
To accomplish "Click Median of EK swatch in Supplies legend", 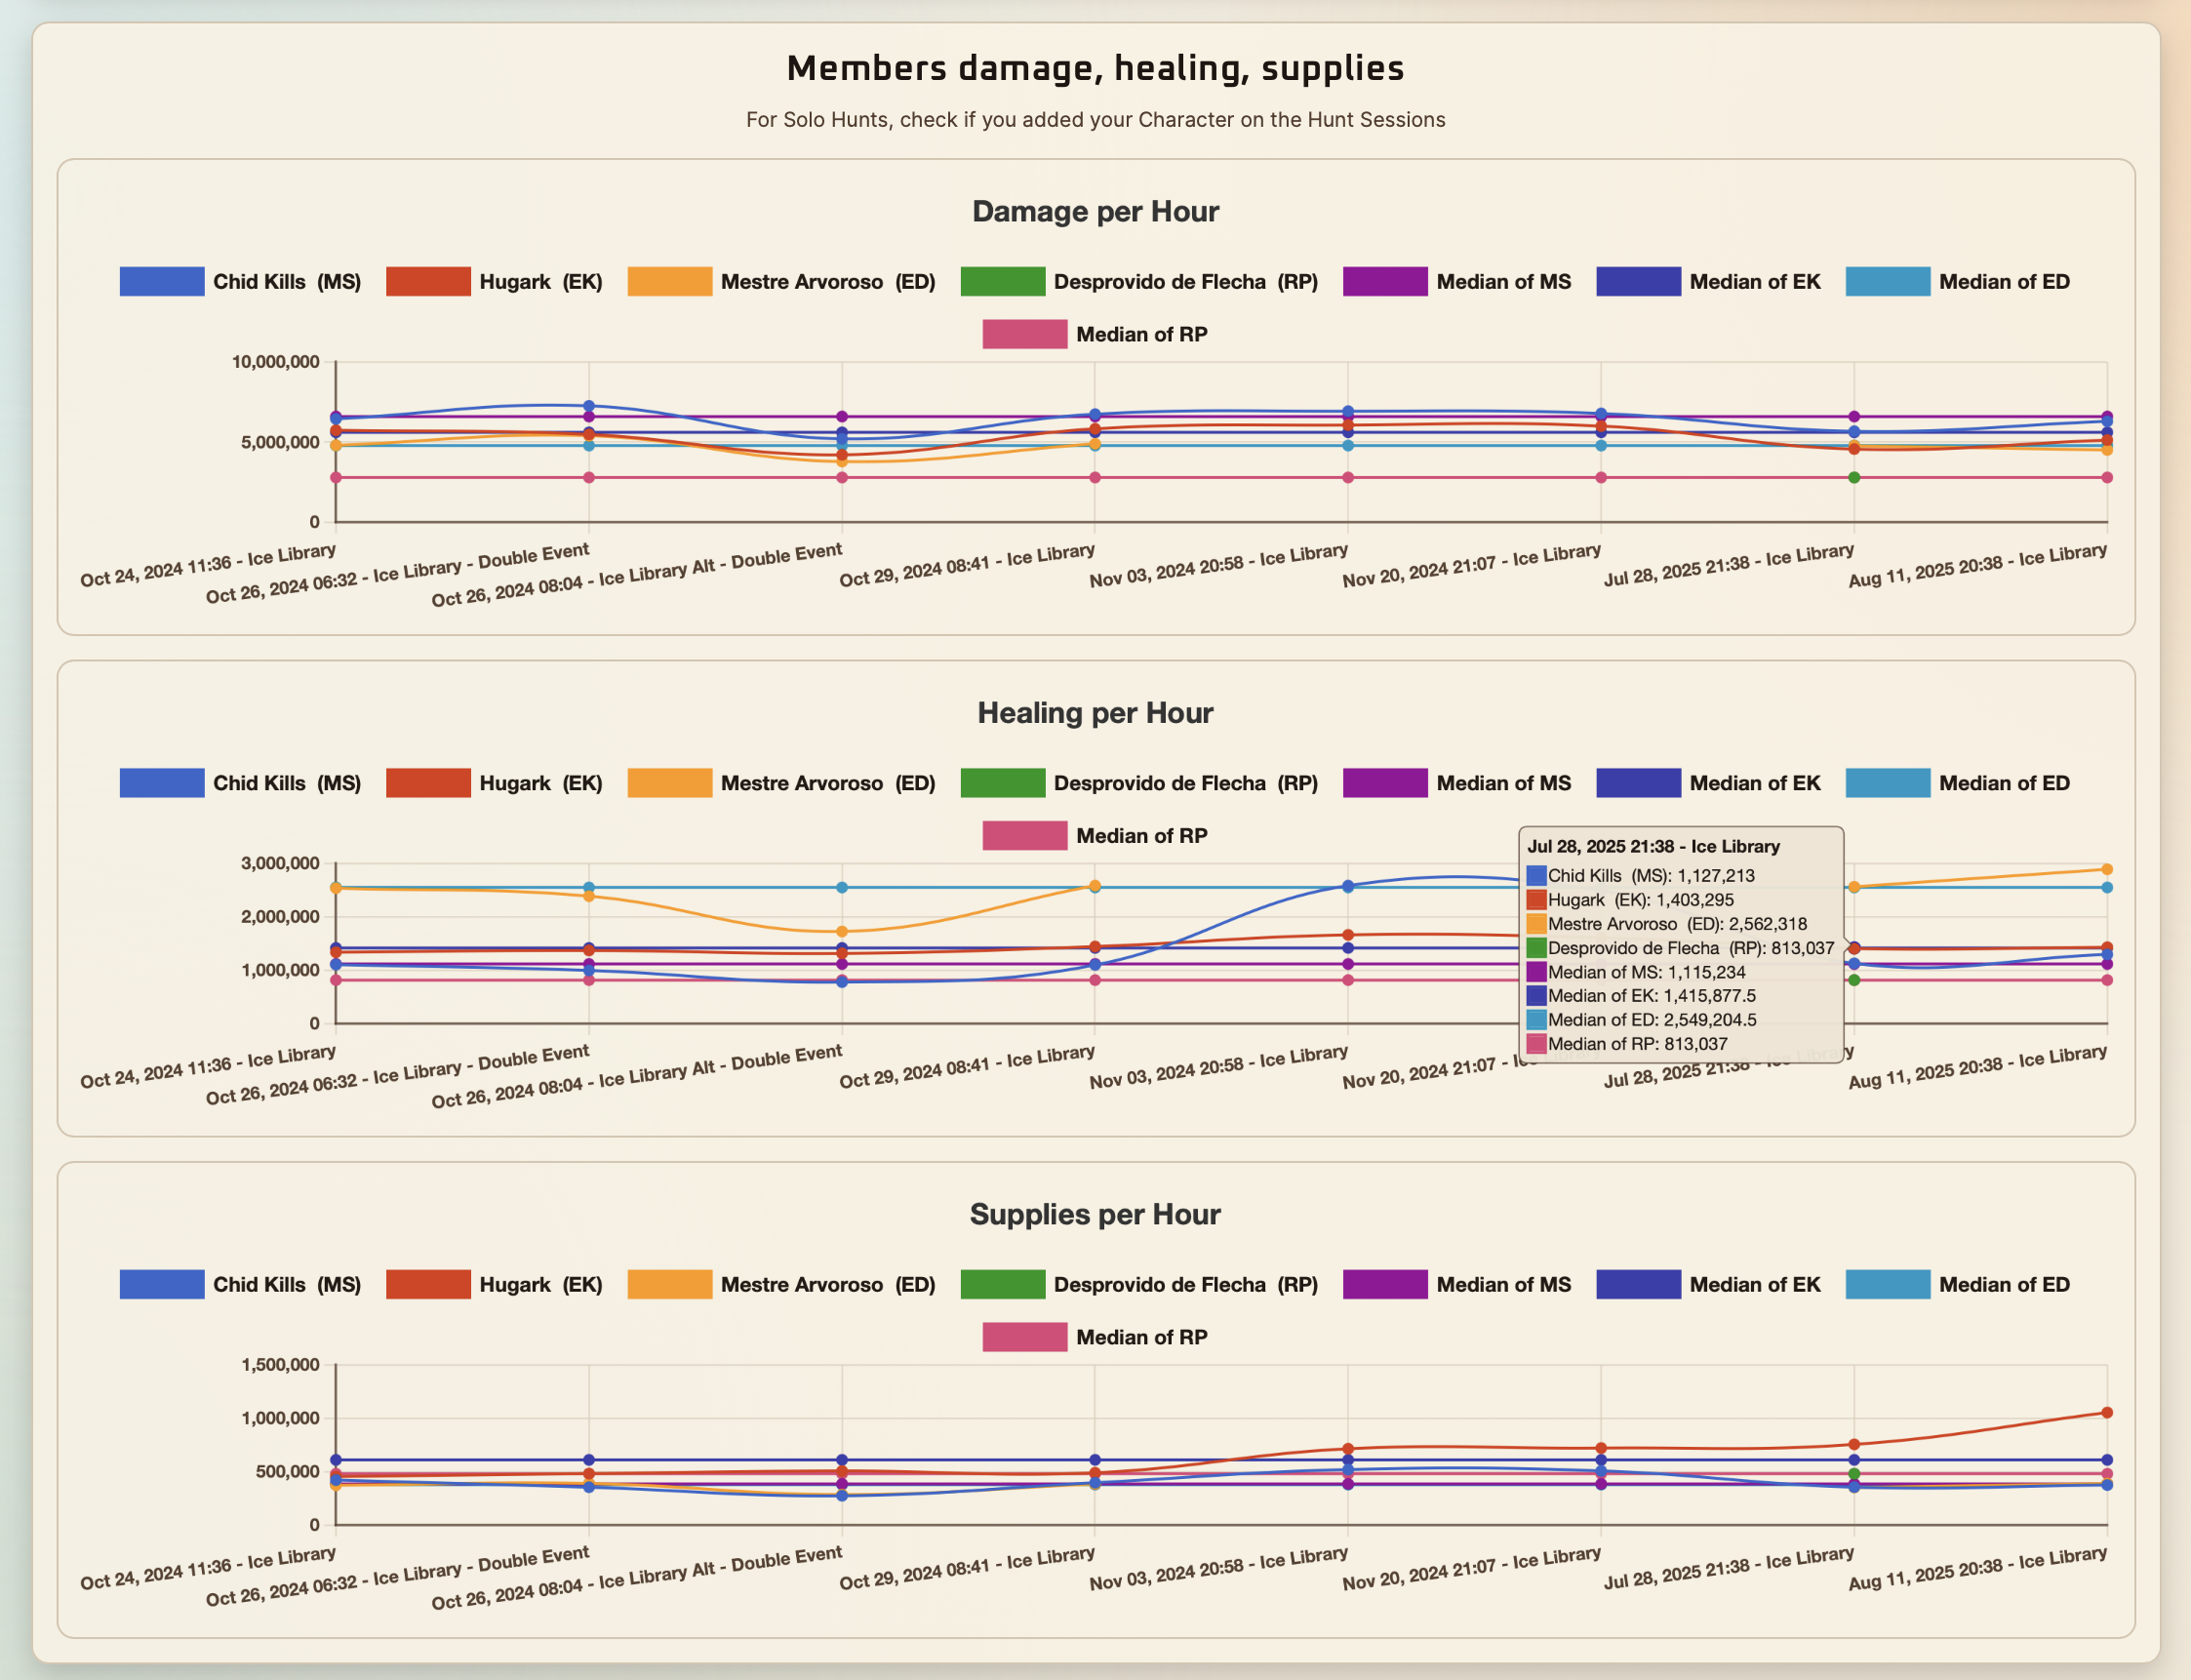I will (x=1638, y=1285).
